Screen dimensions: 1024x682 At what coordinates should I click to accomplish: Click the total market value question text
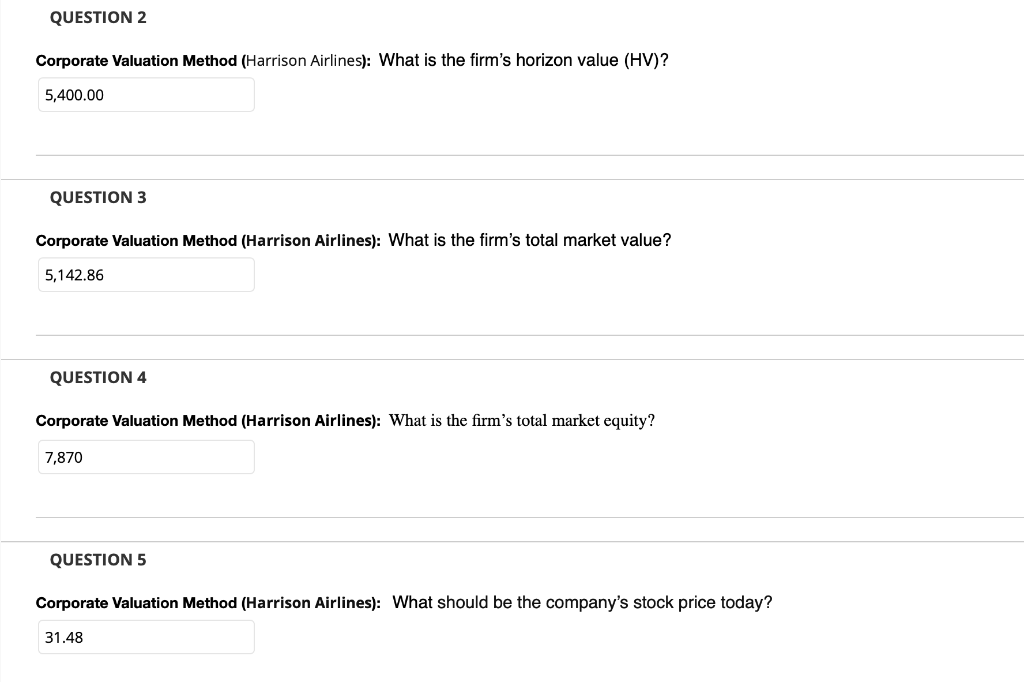click(x=530, y=240)
